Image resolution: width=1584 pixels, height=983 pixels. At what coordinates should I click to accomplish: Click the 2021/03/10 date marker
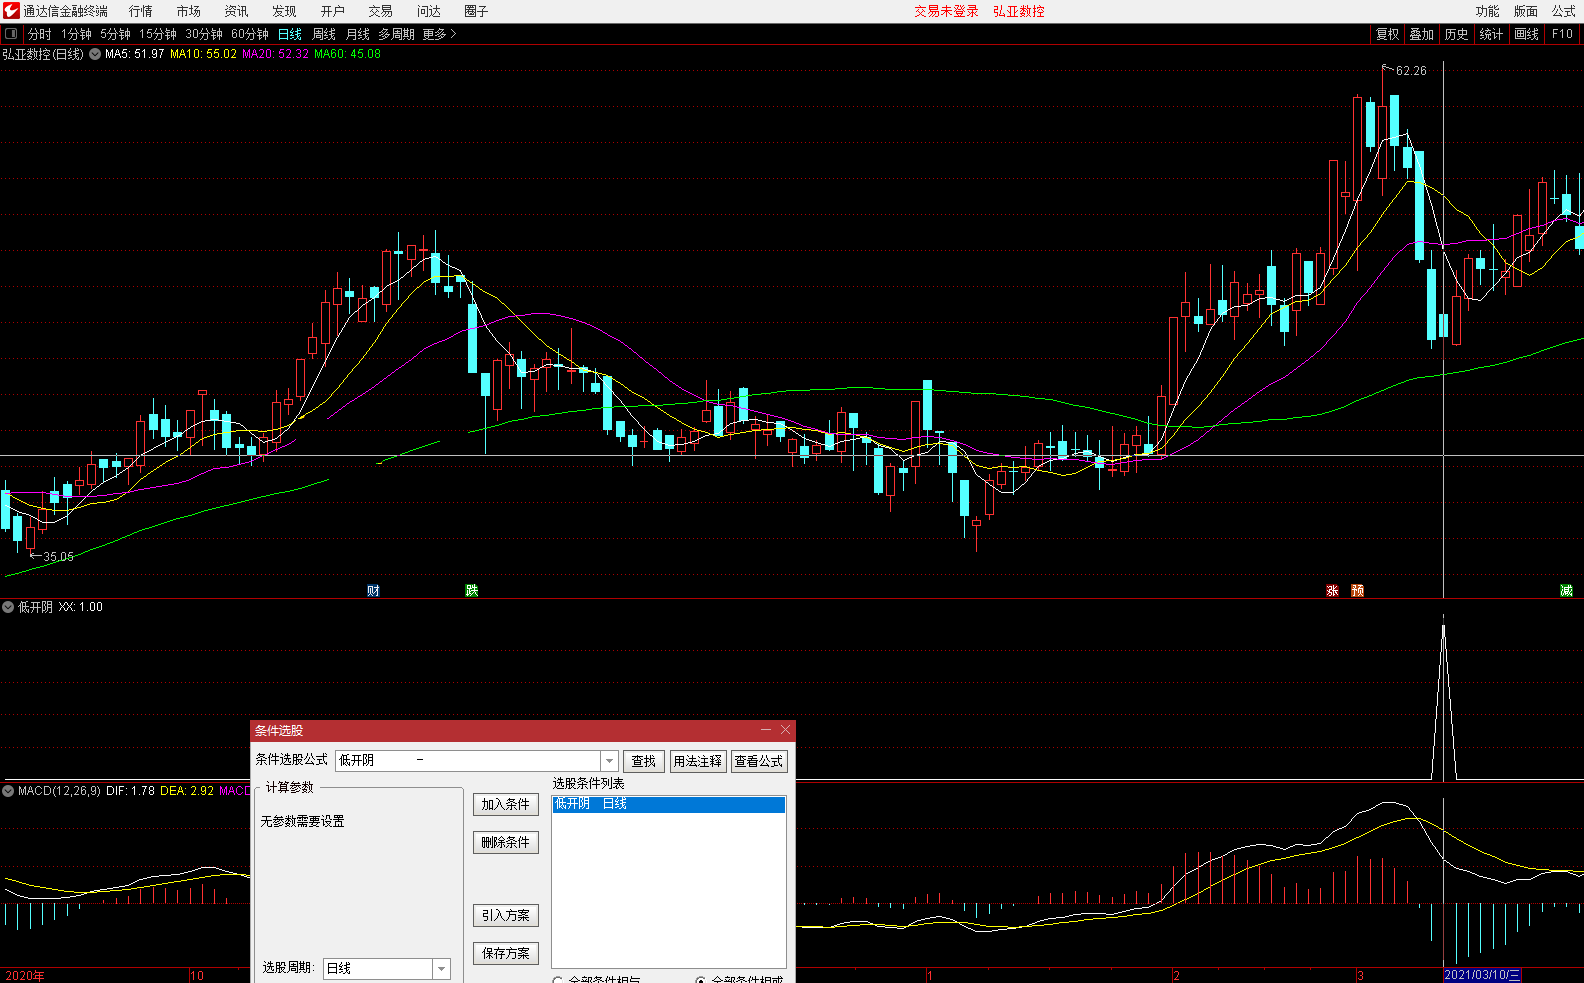coord(1482,975)
